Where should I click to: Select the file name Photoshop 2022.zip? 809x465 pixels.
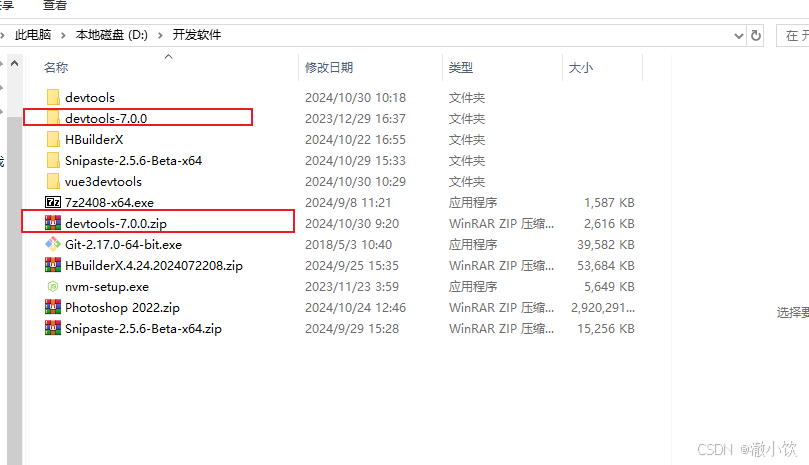click(122, 308)
